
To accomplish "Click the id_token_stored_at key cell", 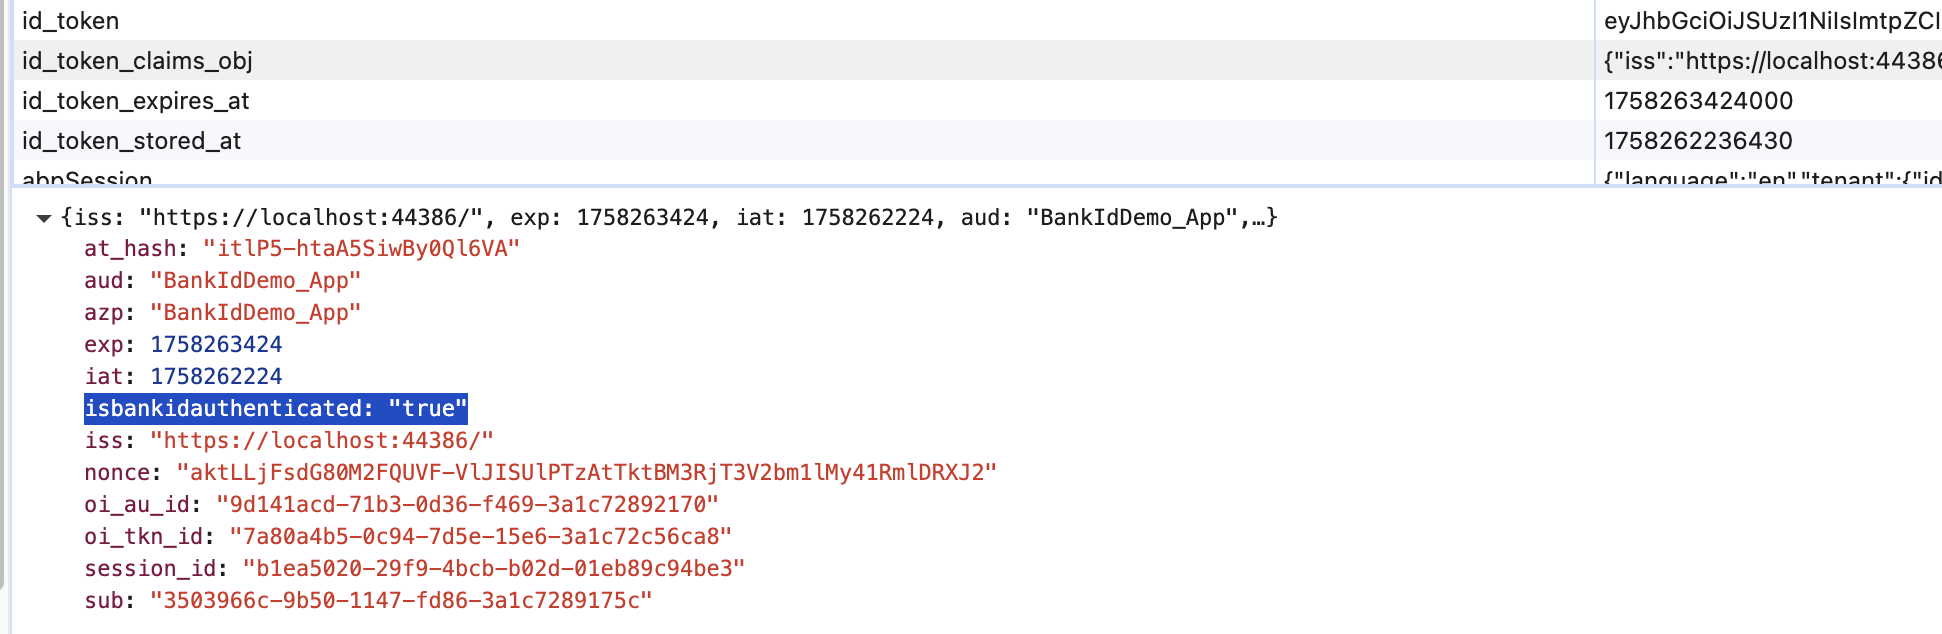I will [x=131, y=141].
